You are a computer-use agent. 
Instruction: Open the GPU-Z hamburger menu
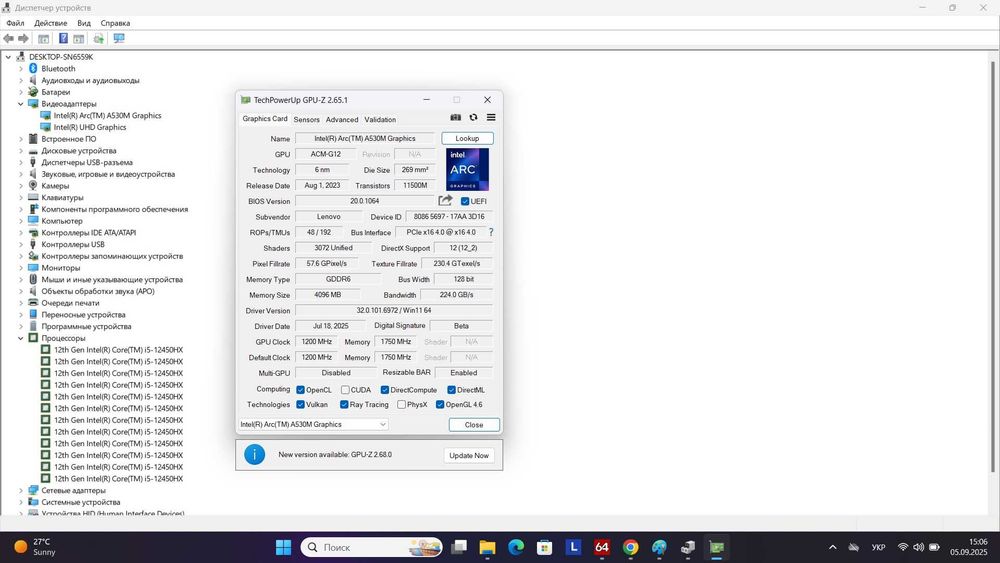tap(491, 117)
